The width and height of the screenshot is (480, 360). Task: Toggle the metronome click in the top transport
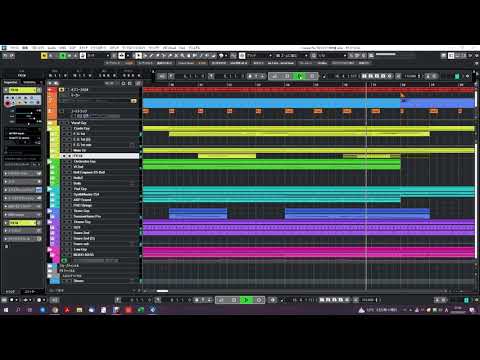click(x=428, y=76)
